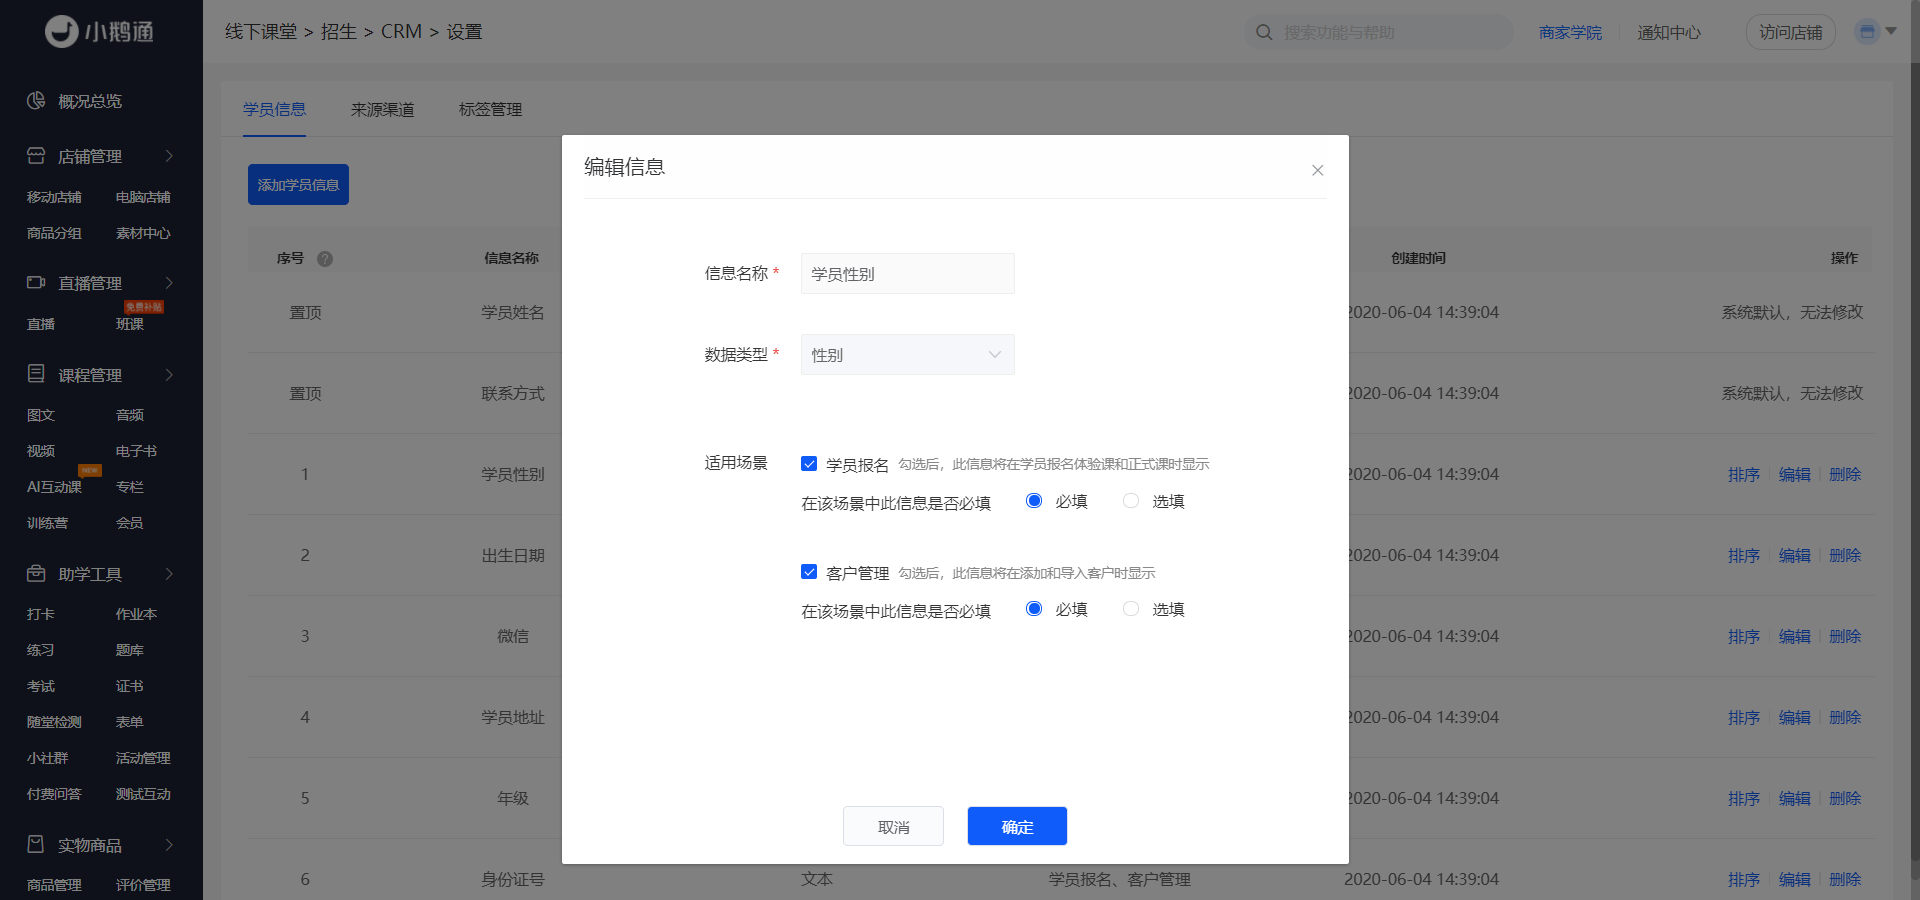This screenshot has width=1920, height=900.
Task: Open 打卡 menu item
Action: point(41,614)
